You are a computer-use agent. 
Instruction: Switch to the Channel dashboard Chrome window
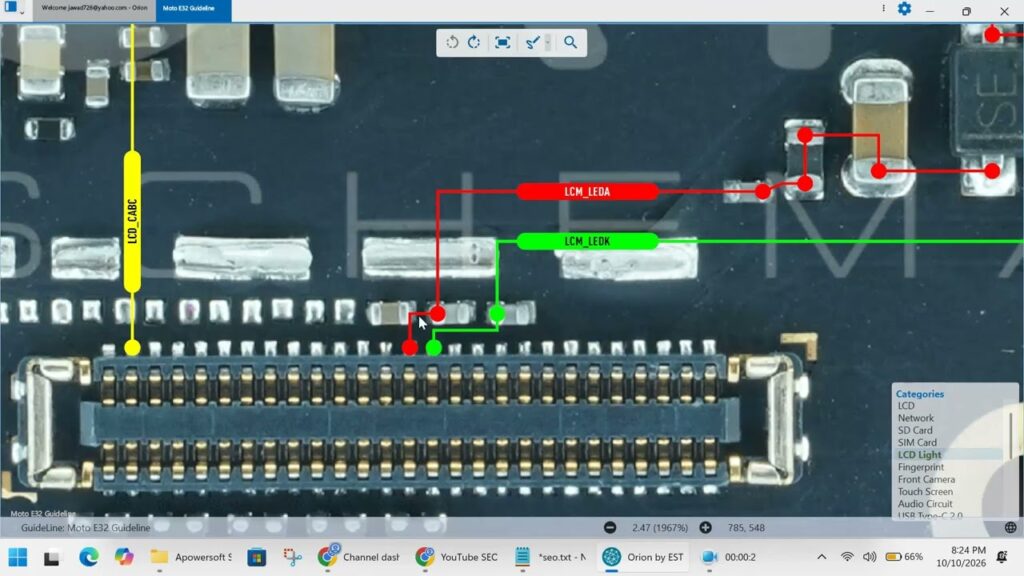click(359, 557)
